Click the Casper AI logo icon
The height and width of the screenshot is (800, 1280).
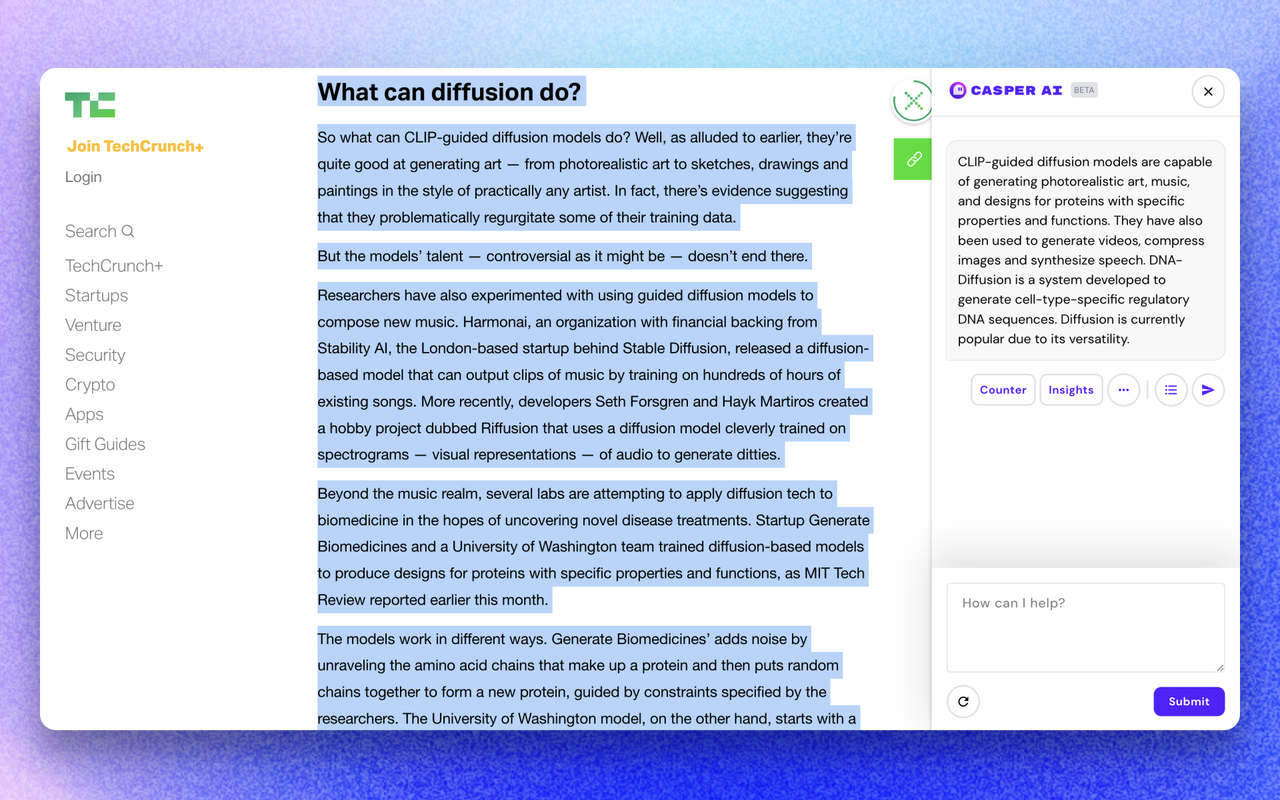tap(958, 90)
